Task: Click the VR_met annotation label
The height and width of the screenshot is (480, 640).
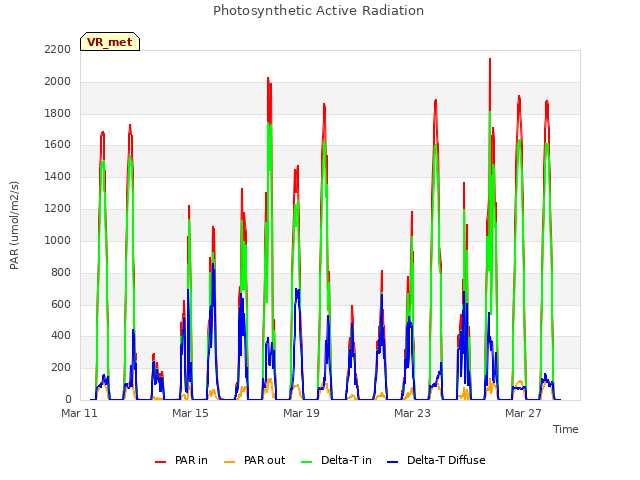Action: click(110, 42)
